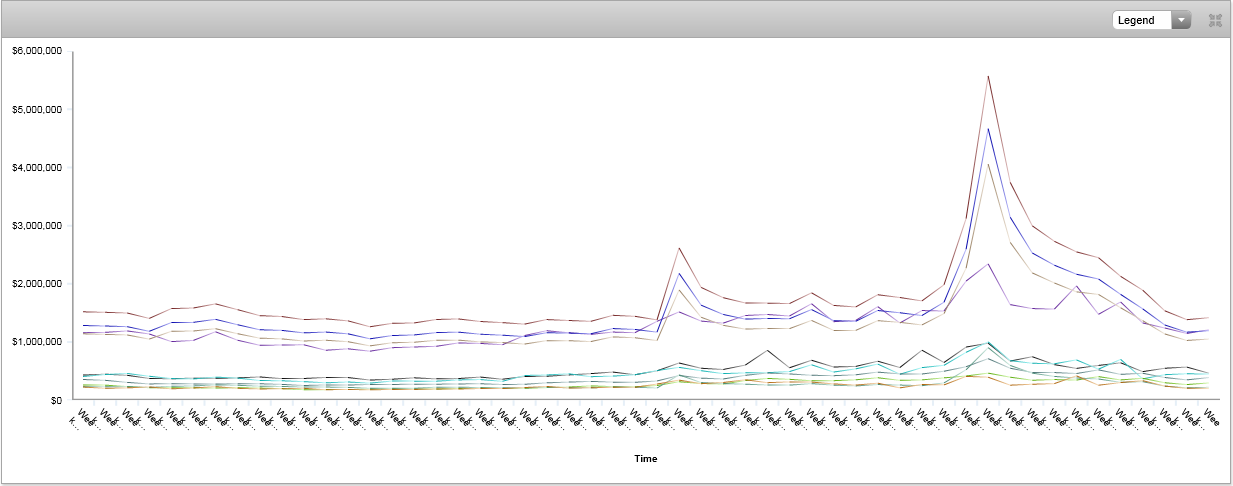Viewport: 1233px width, 486px height.
Task: Click the $0 y-axis label
Action: click(x=55, y=400)
